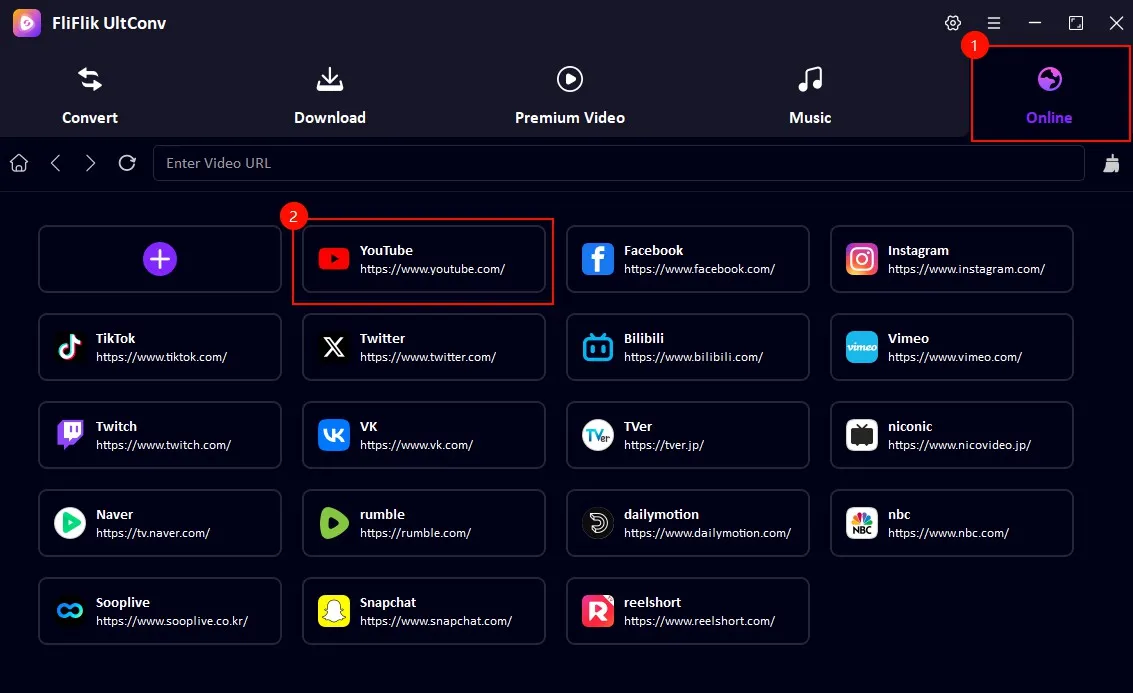
Task: Open the Vimeo downloader option
Action: pos(951,347)
